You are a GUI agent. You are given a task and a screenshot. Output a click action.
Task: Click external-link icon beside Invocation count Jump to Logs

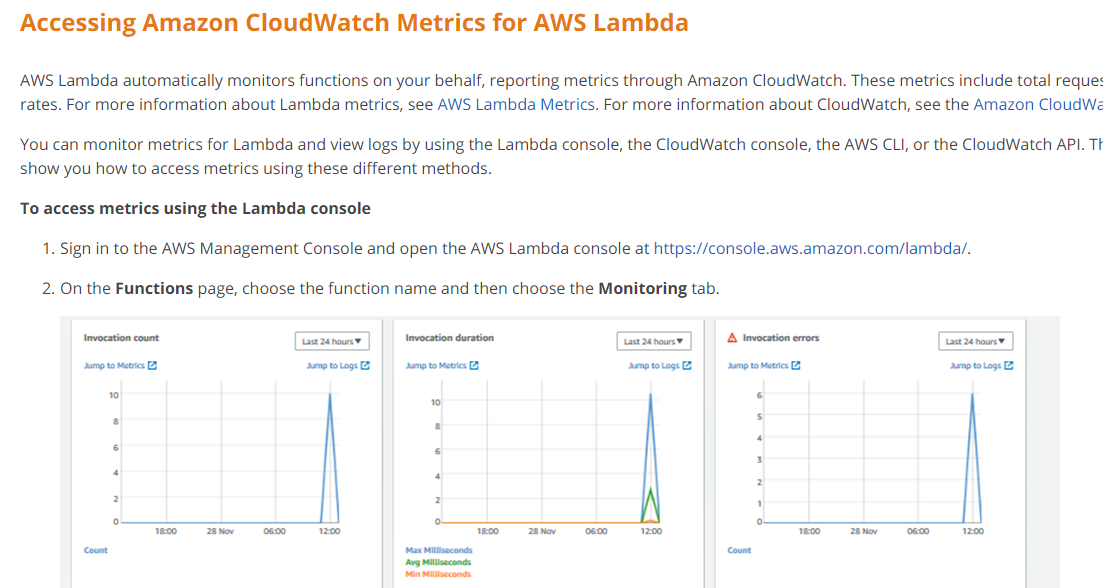pos(365,366)
